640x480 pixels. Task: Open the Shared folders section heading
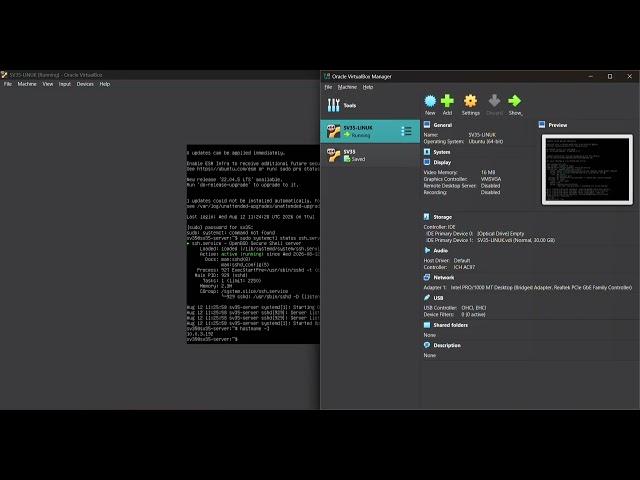pos(451,325)
